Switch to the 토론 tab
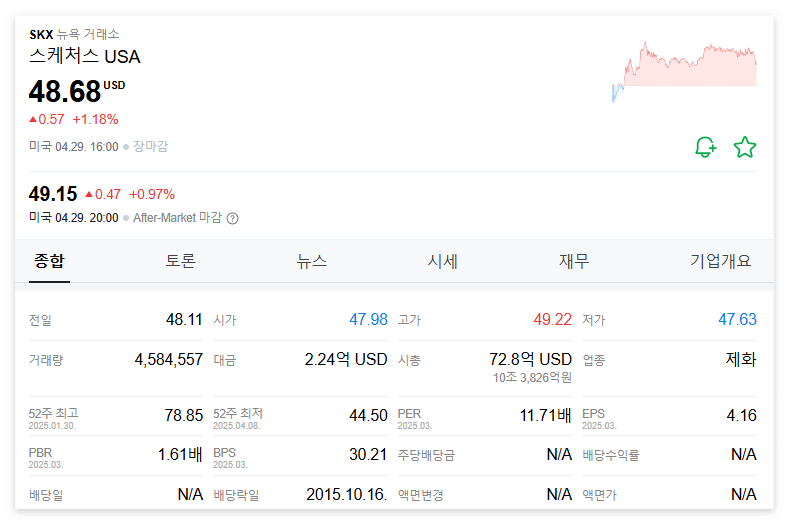Image resolution: width=789 pixels, height=524 pixels. 180,261
